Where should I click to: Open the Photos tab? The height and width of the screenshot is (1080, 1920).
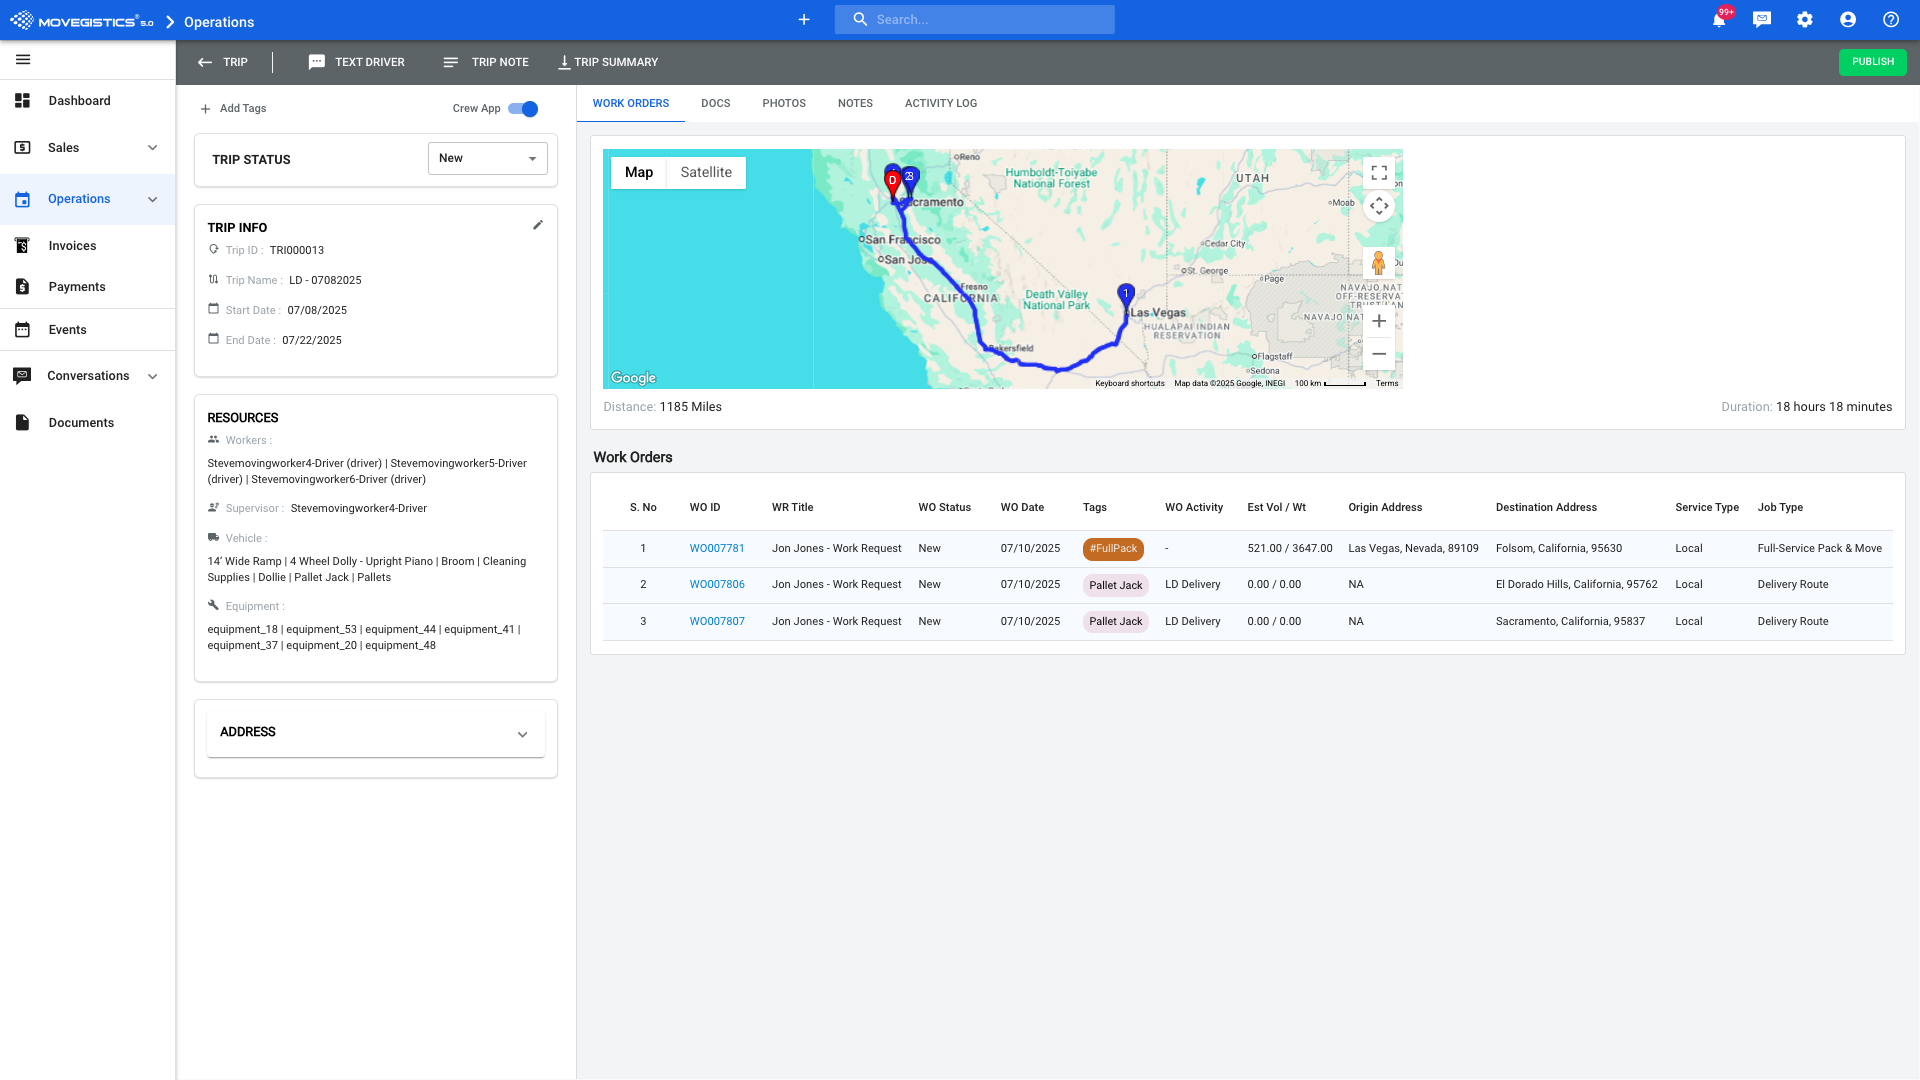[784, 103]
